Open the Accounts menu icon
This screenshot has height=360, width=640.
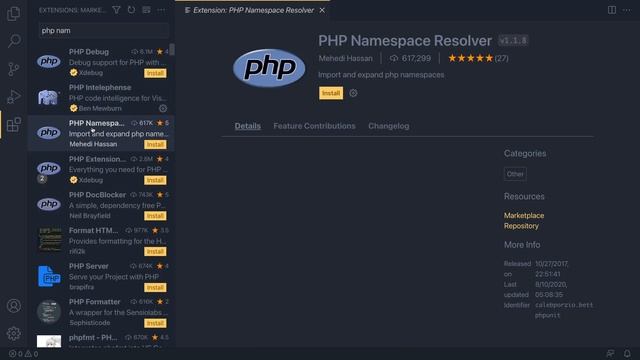(x=13, y=306)
